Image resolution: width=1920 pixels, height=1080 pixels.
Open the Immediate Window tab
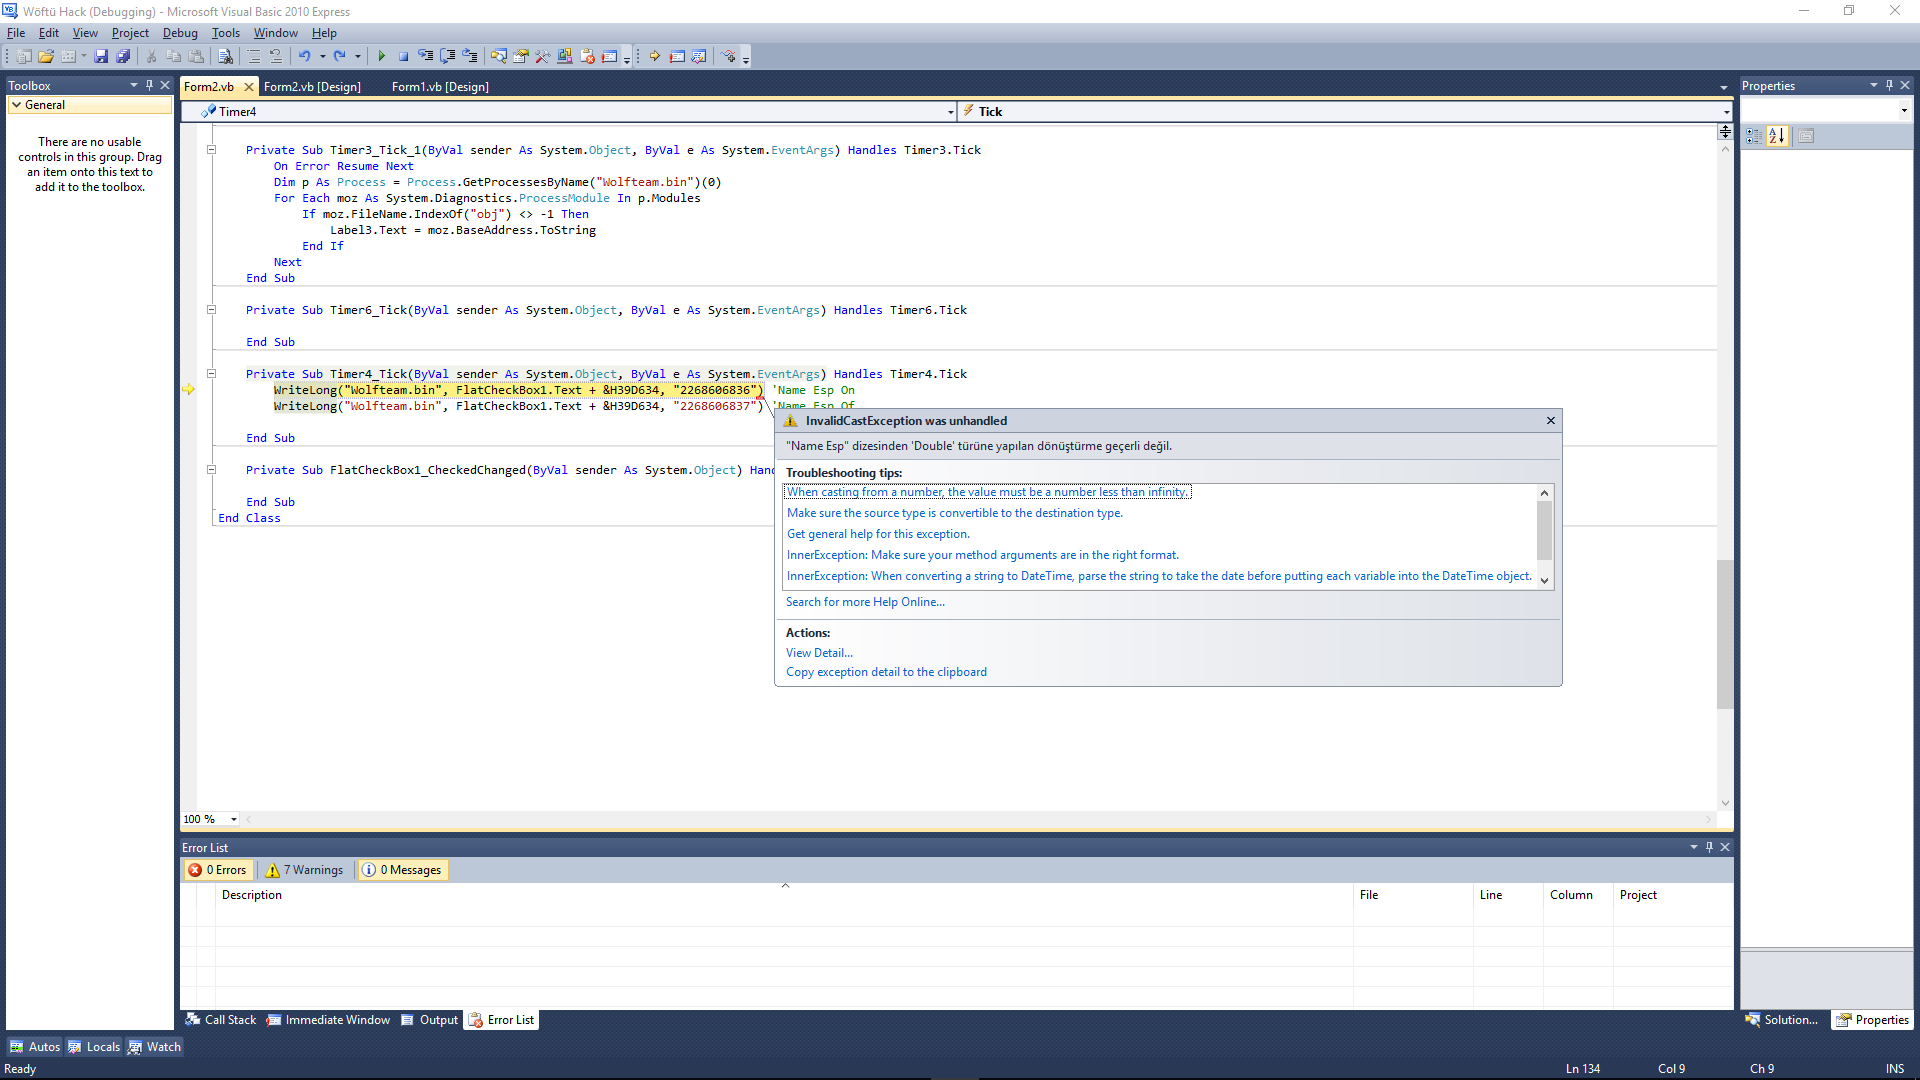coord(328,1020)
